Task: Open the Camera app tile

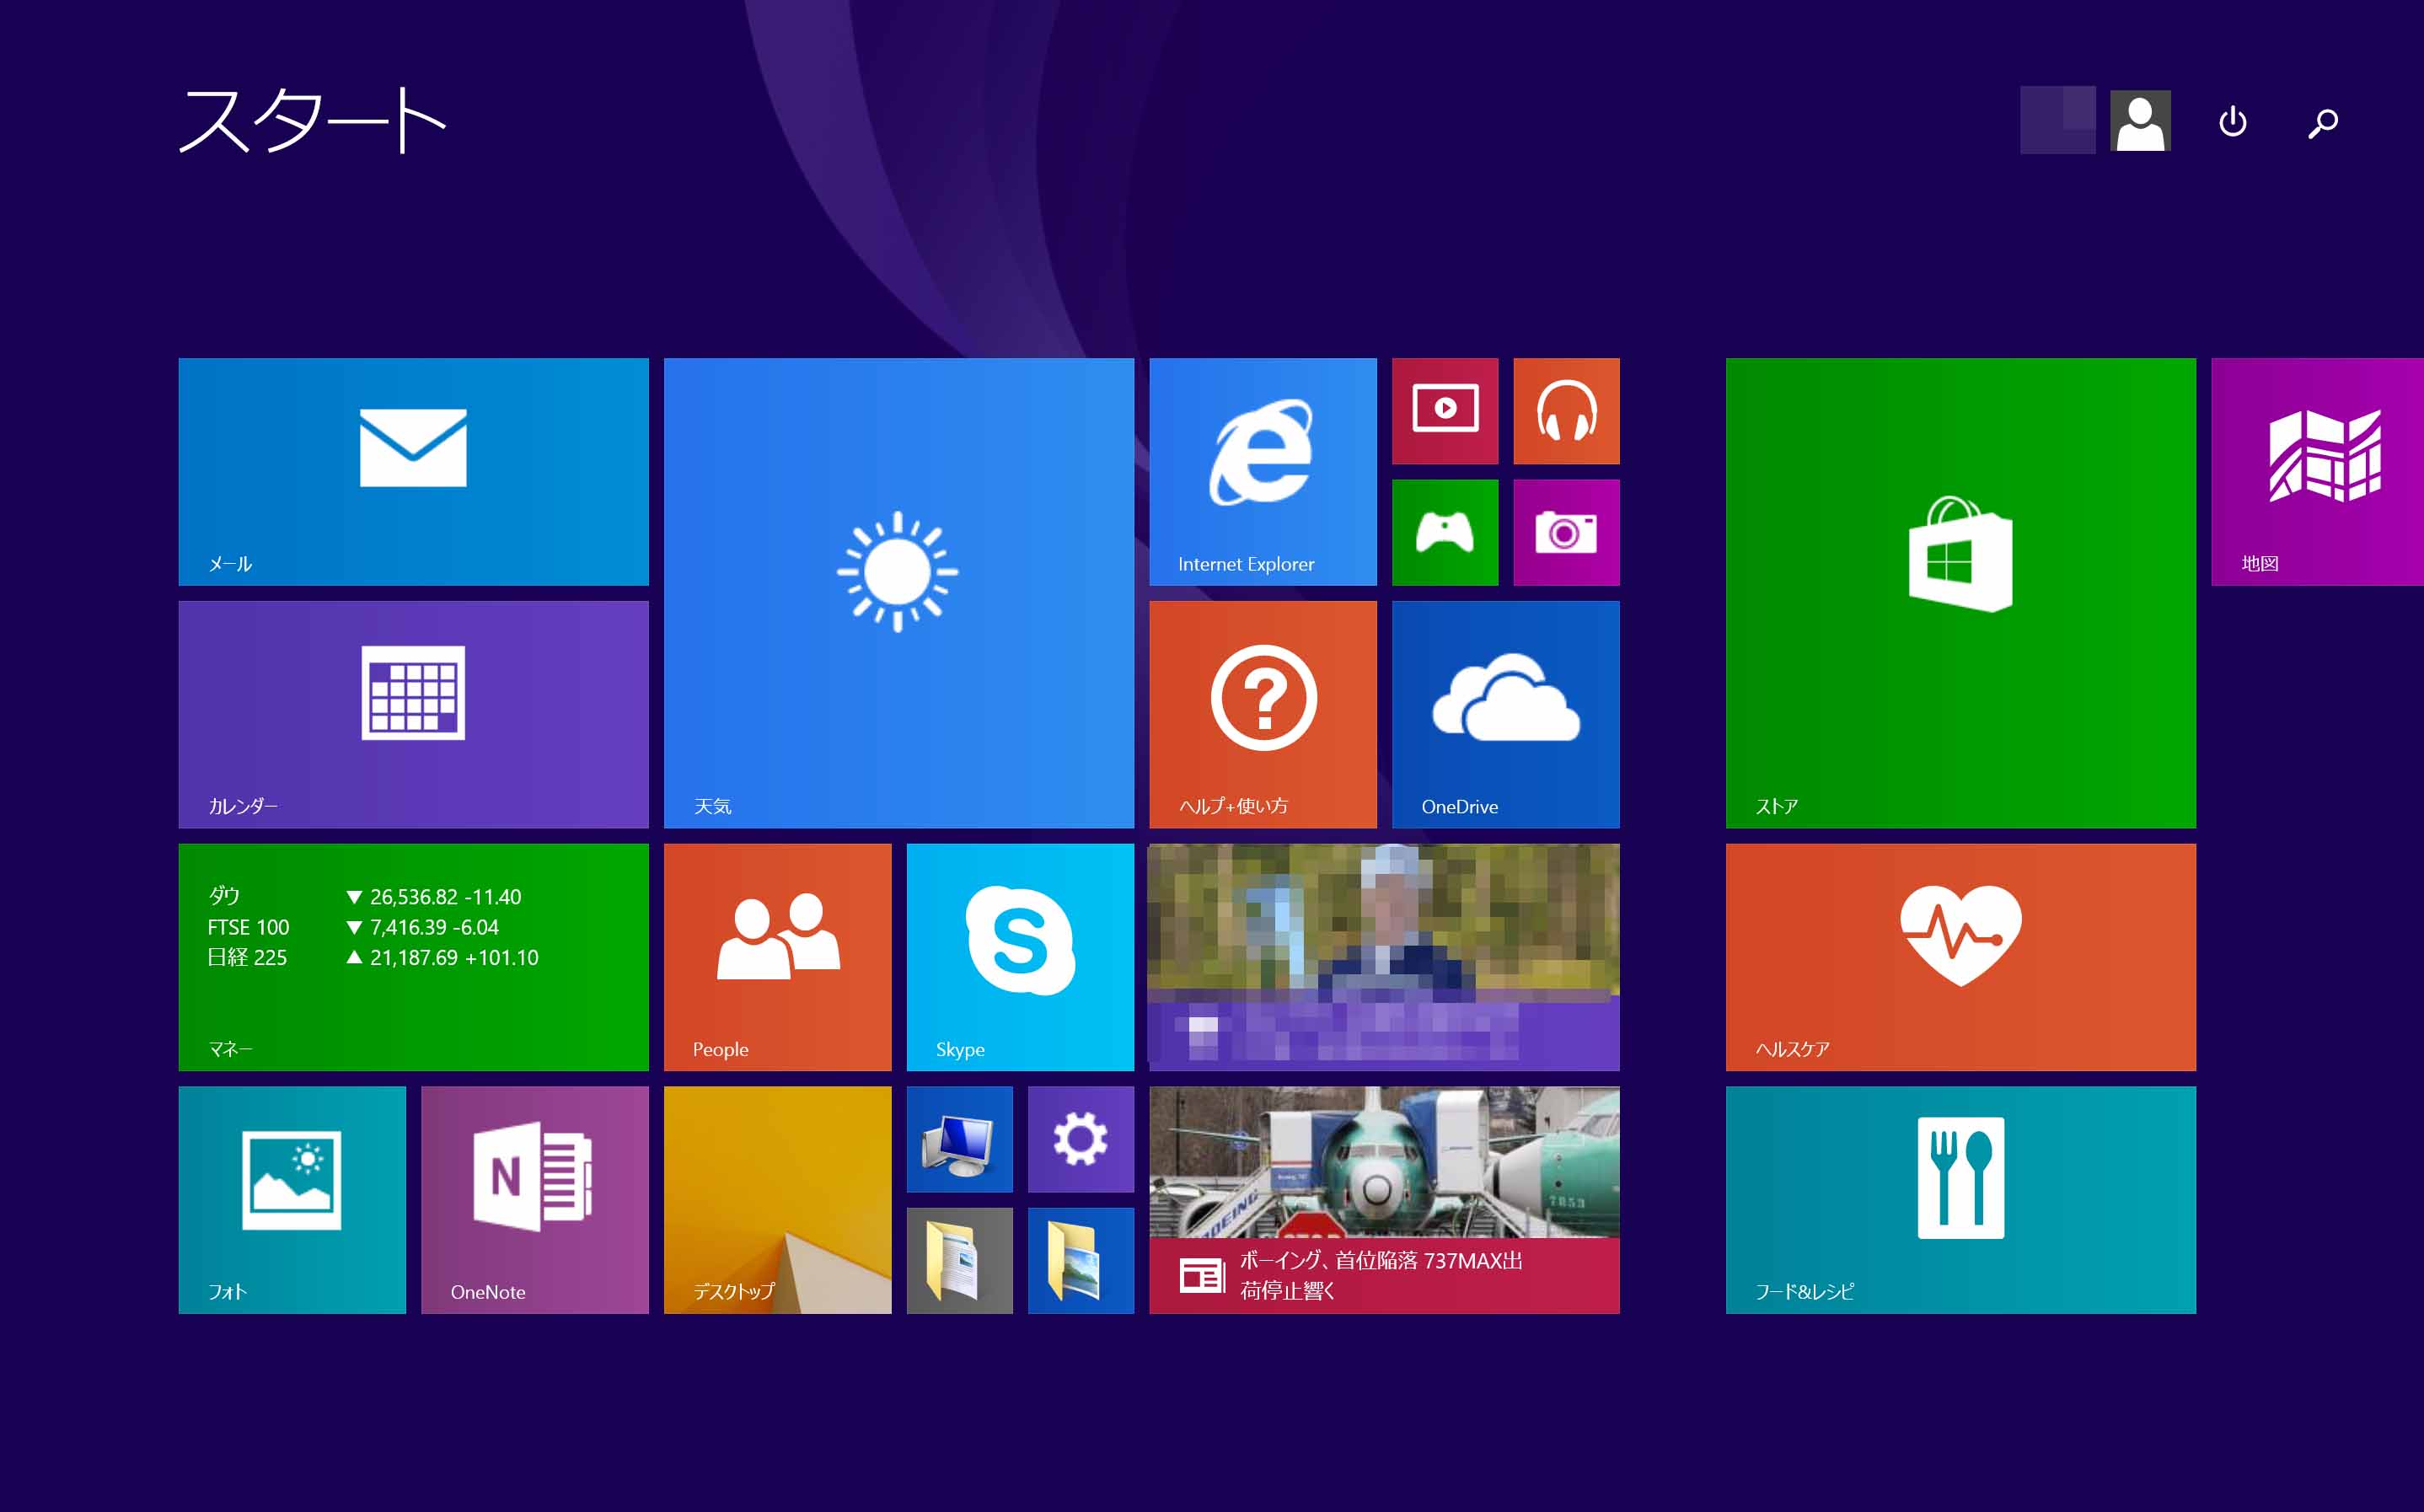Action: (1565, 532)
